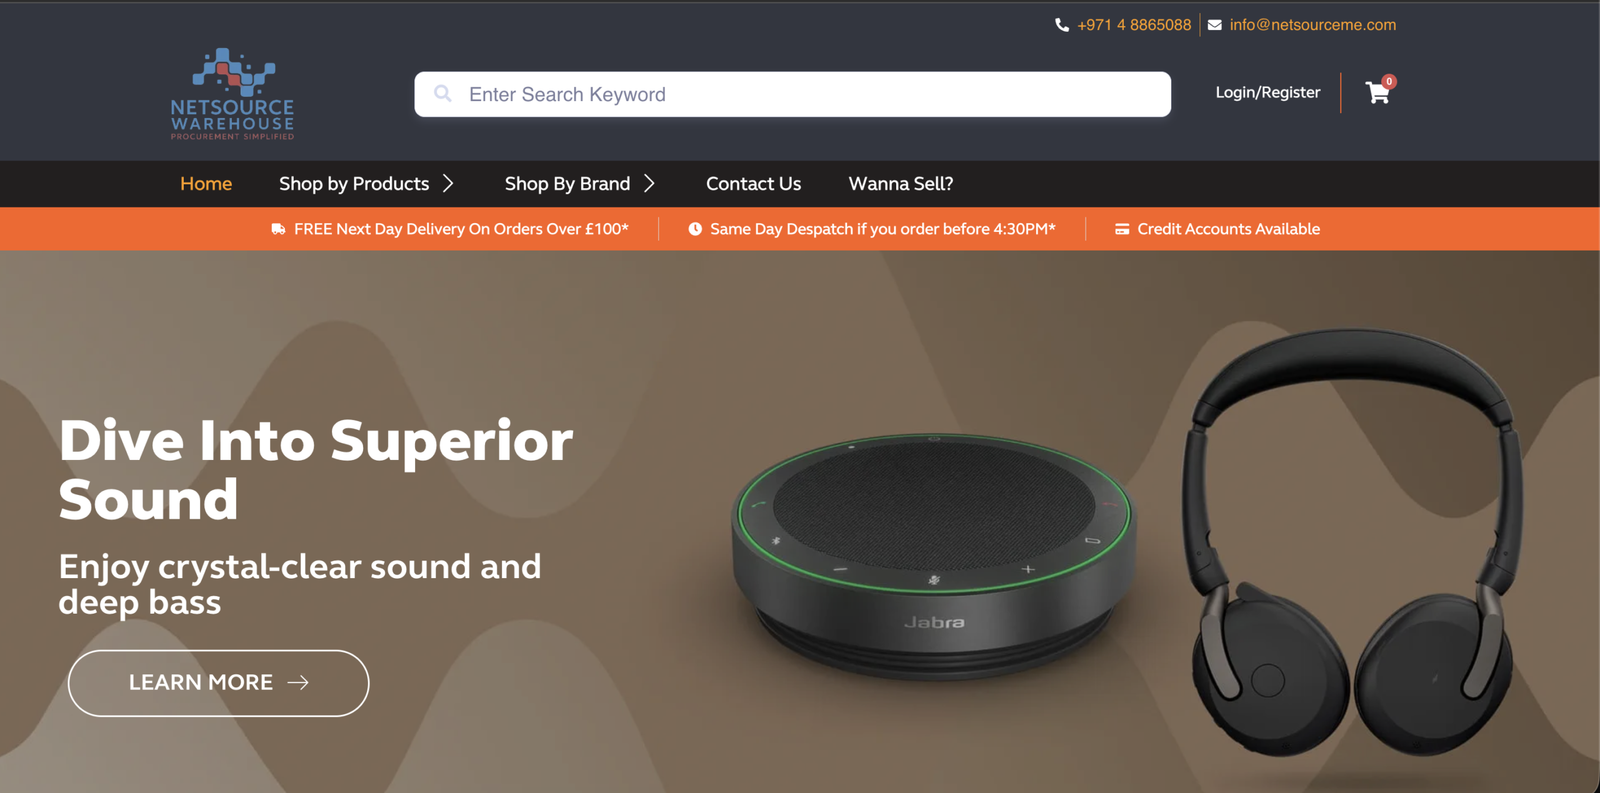Click the Login/Register link
The image size is (1600, 793).
point(1268,92)
